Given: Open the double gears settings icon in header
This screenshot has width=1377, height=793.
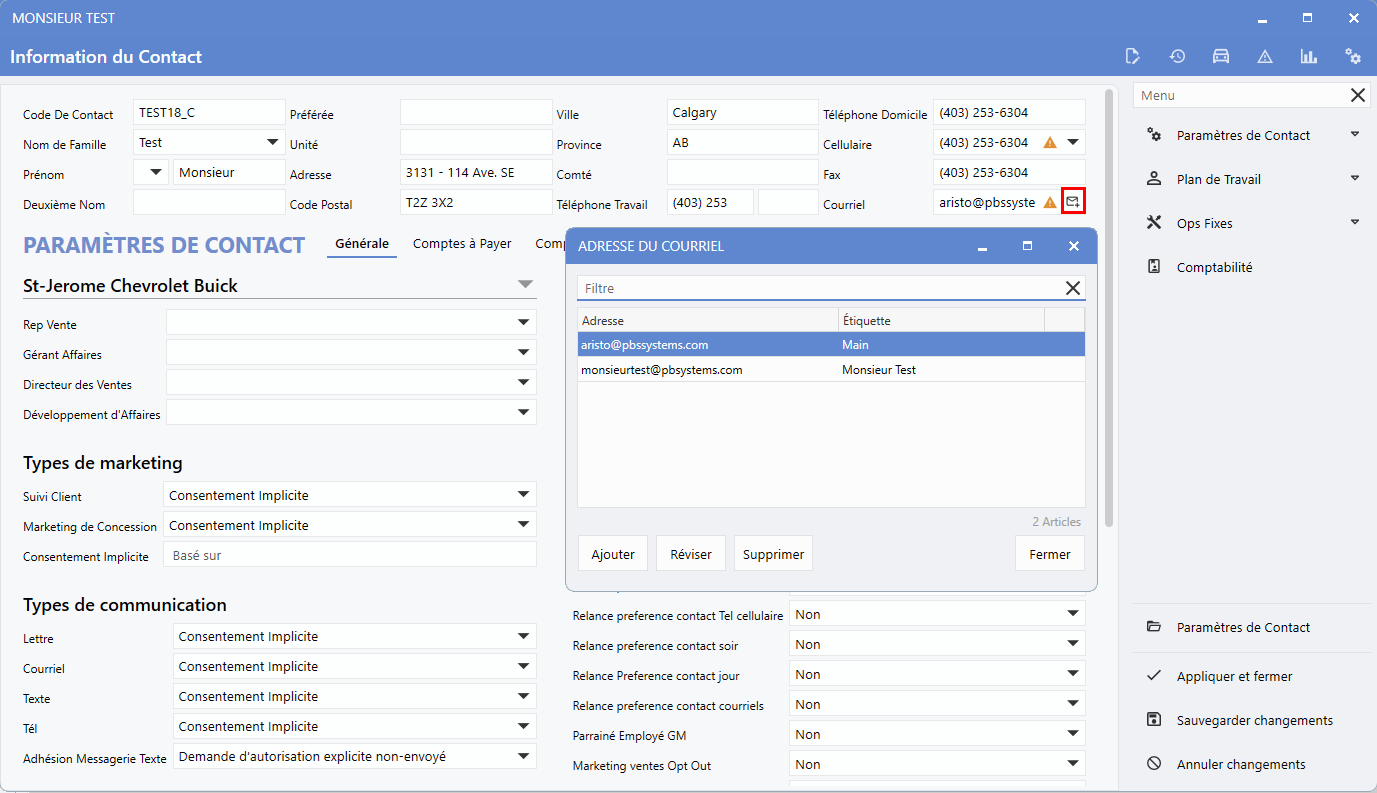Looking at the screenshot, I should tap(1353, 56).
